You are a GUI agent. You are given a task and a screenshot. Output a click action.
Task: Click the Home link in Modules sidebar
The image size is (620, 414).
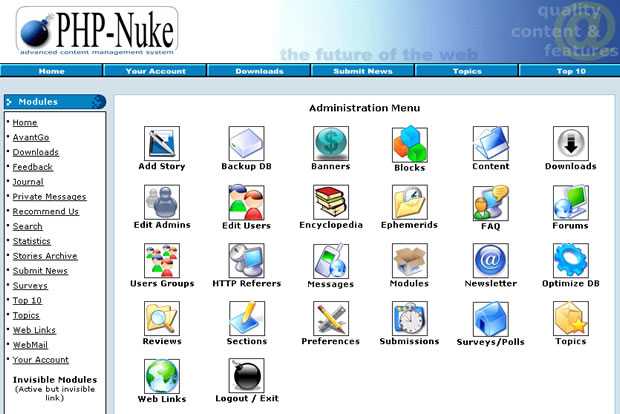[25, 123]
